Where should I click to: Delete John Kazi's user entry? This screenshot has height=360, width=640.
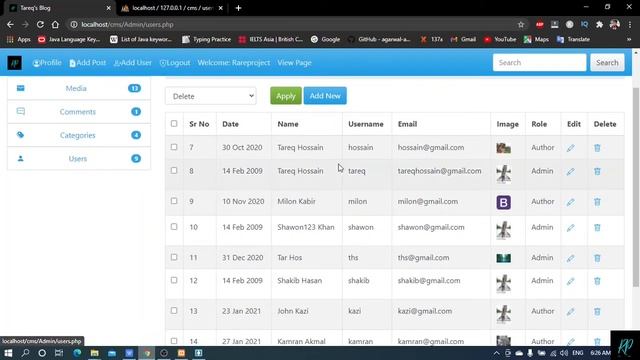[x=597, y=312]
